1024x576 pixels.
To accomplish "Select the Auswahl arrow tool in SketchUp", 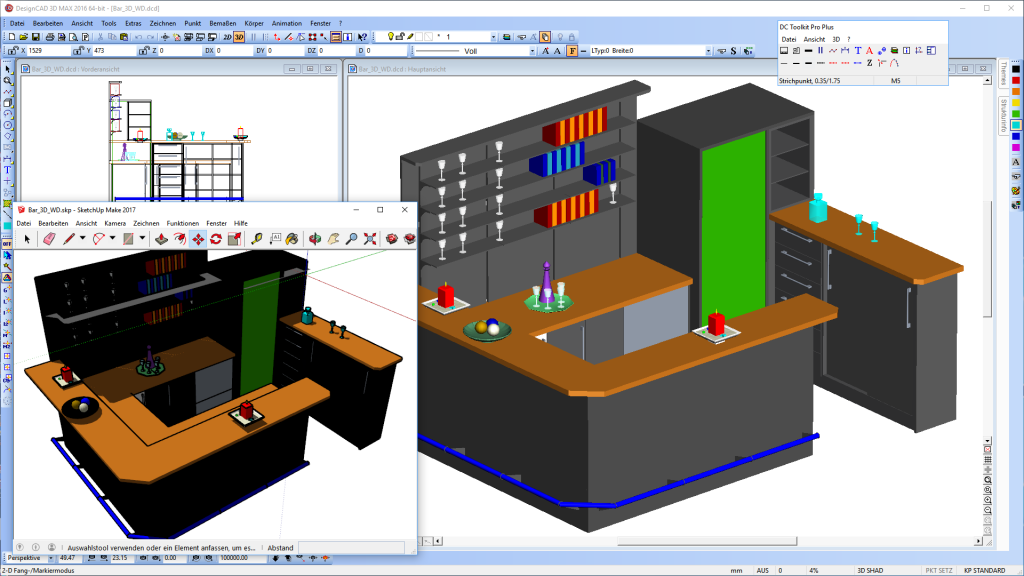I will pyautogui.click(x=27, y=239).
